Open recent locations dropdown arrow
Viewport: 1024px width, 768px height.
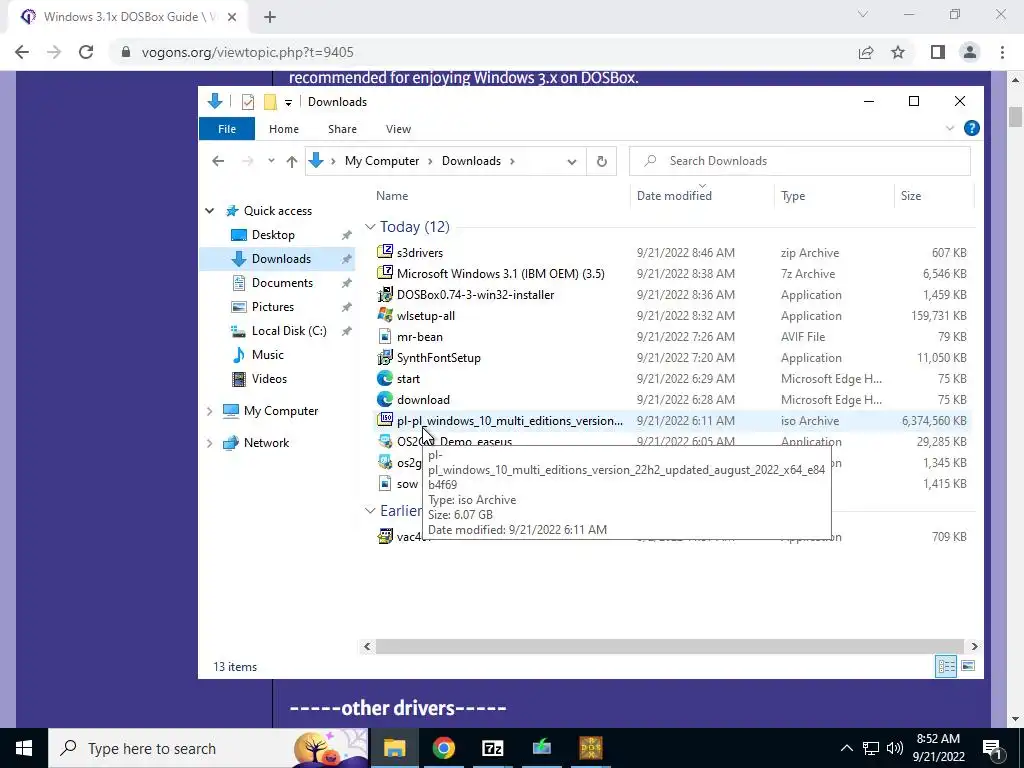[x=271, y=161]
